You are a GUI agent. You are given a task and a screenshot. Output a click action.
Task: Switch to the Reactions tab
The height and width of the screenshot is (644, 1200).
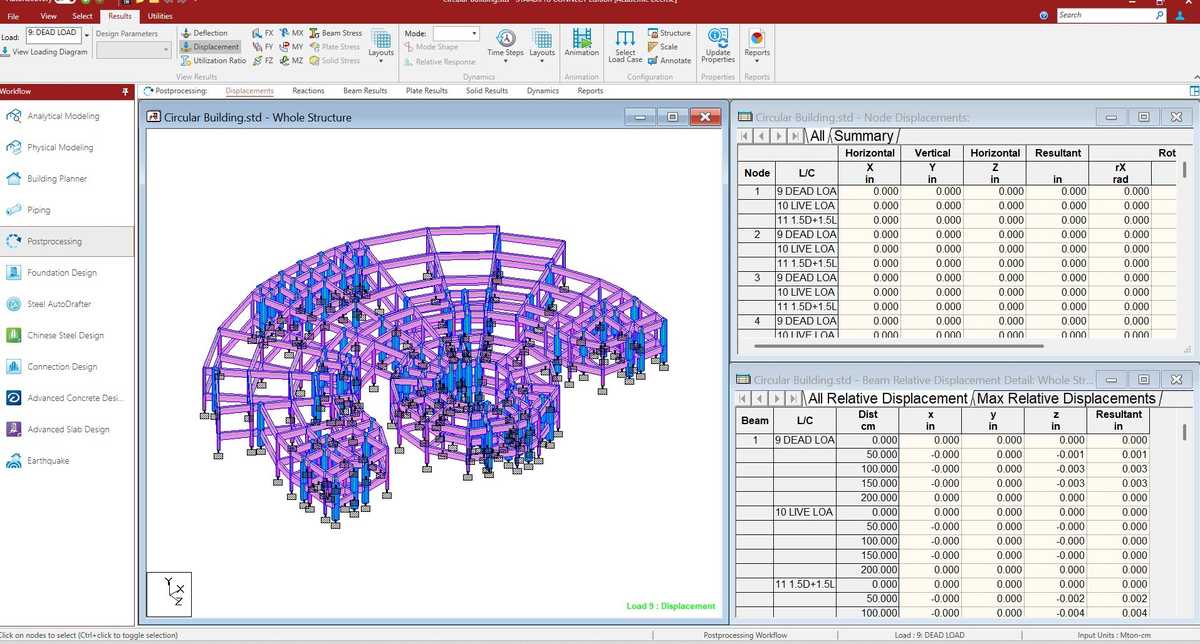(x=307, y=90)
